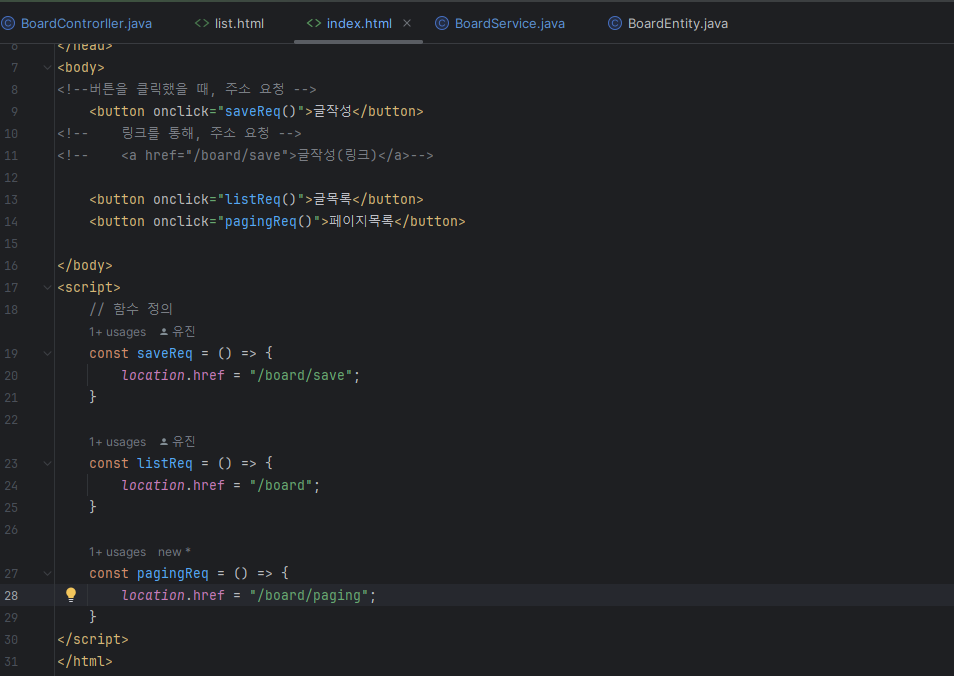Collapse the body tag fold arrow
This screenshot has width=954, height=676.
(47, 68)
